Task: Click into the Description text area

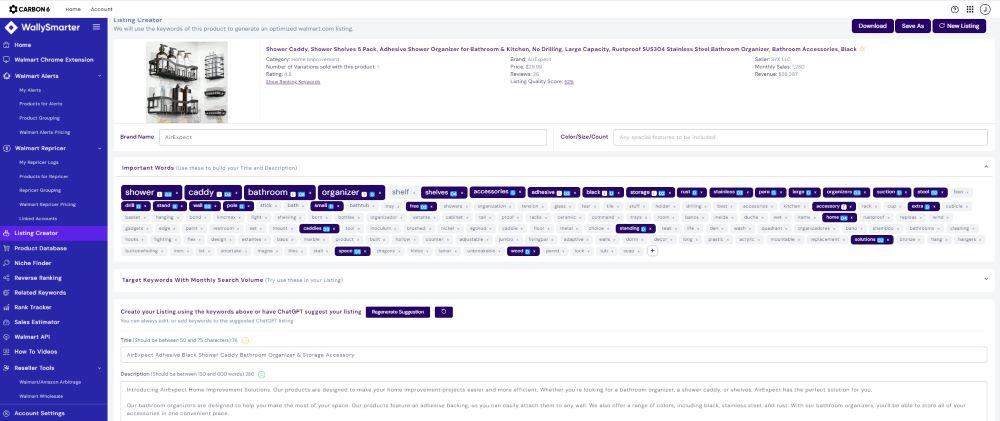Action: click(554, 401)
